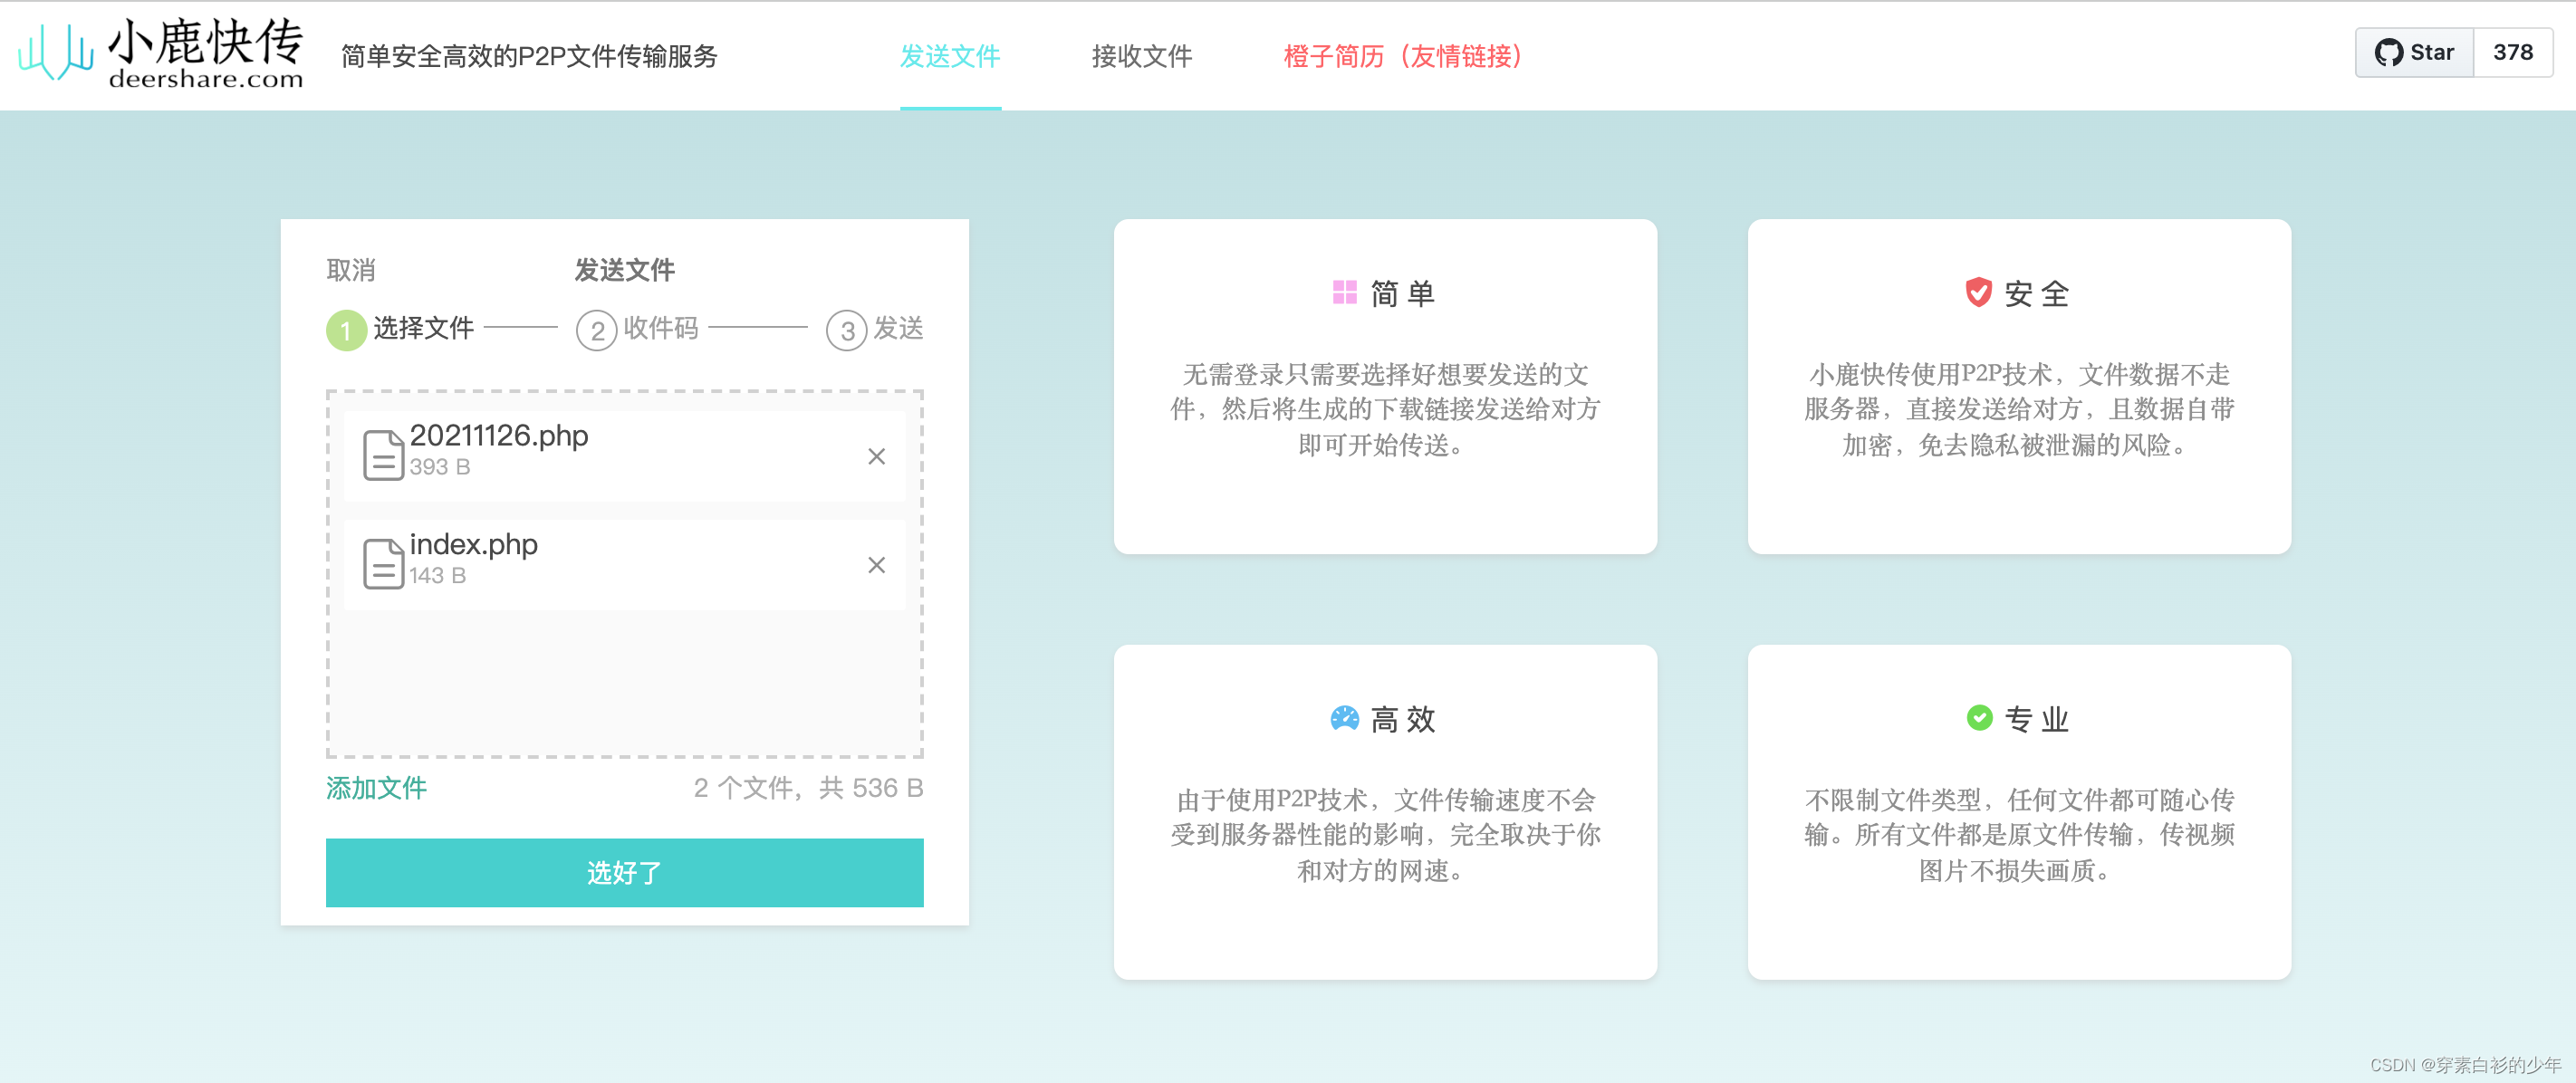Remove 20211126.php from the list
The width and height of the screenshot is (2576, 1083).
tap(877, 457)
